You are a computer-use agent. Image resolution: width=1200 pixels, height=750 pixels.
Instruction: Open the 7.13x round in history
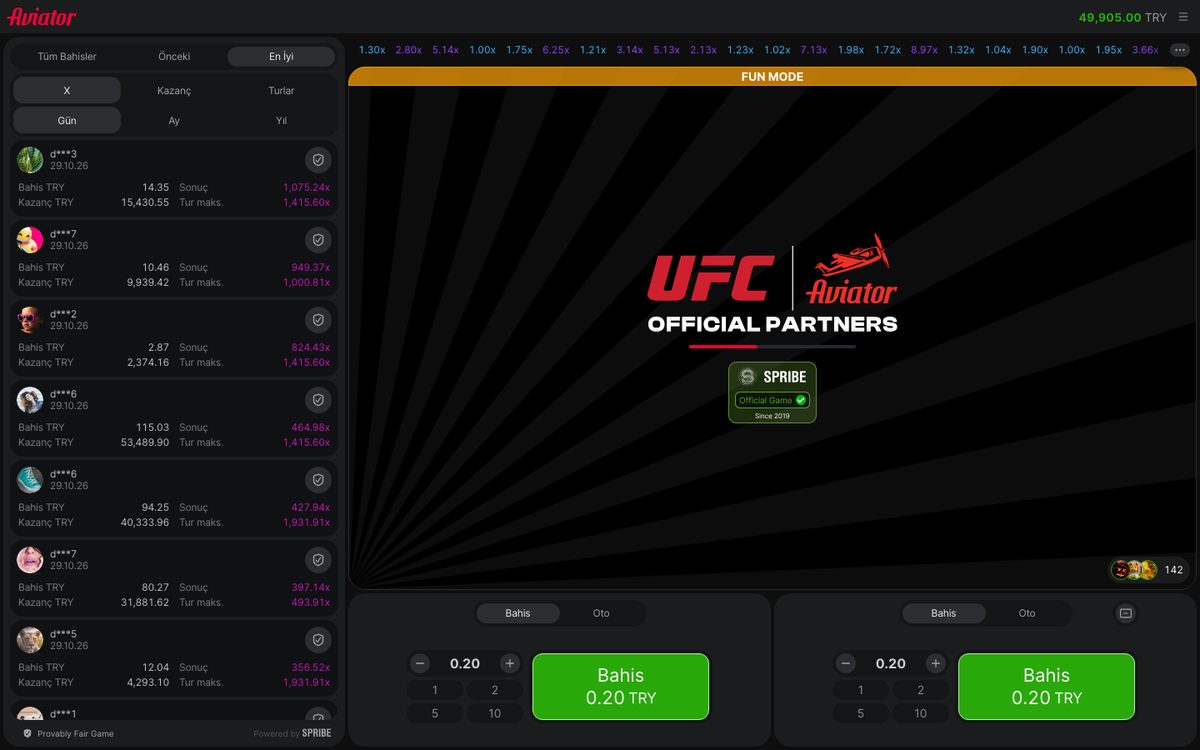(x=814, y=50)
